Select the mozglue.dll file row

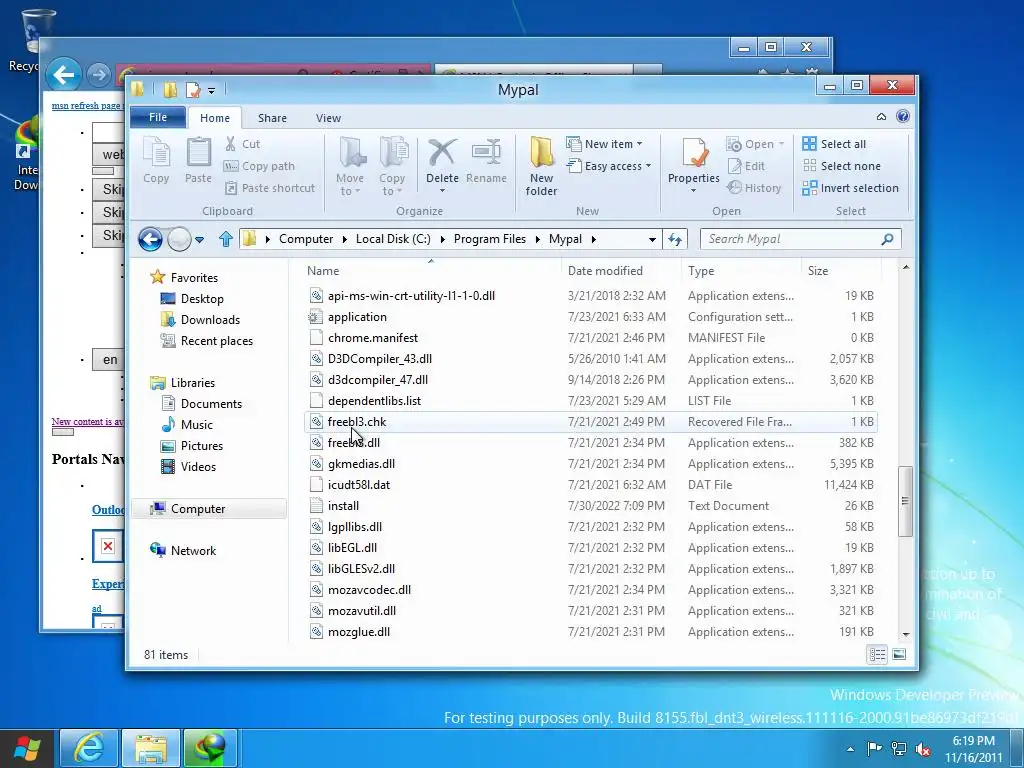pos(591,632)
